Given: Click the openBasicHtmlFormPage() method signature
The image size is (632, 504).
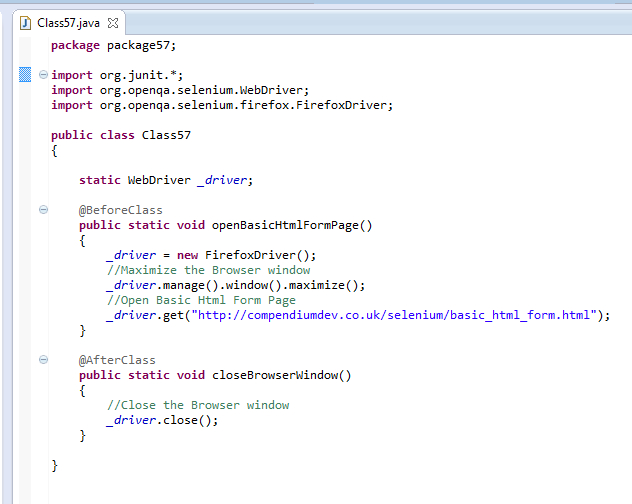Looking at the screenshot, I should [226, 225].
